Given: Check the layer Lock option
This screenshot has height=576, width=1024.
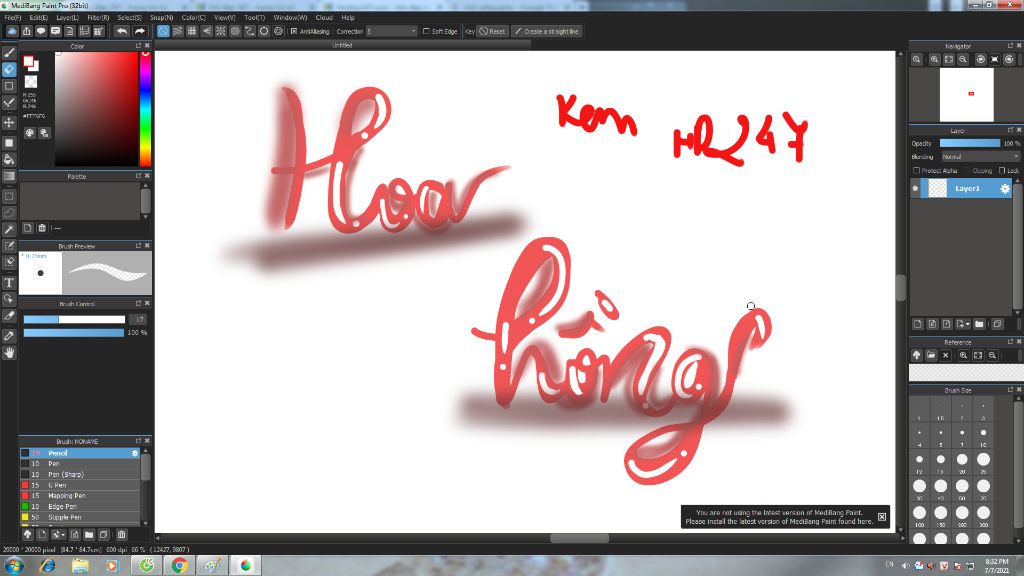Looking at the screenshot, I should (x=1002, y=171).
